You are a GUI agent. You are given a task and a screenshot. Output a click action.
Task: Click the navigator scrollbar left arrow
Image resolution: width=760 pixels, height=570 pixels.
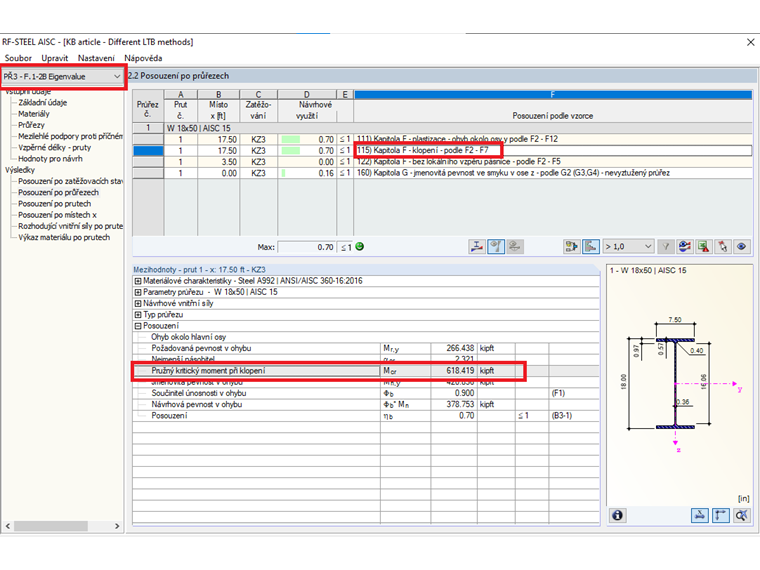point(8,526)
